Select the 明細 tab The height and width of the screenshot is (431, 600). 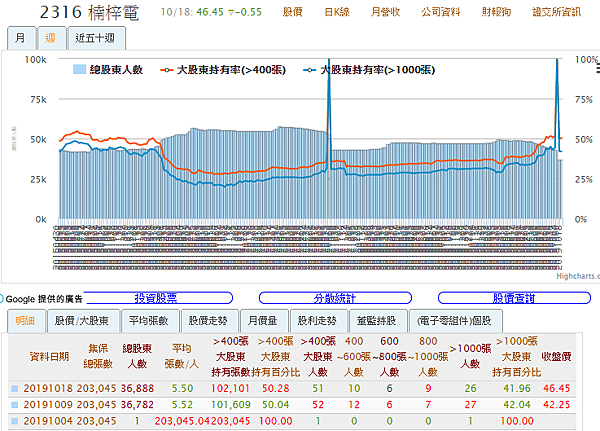[x=26, y=321]
